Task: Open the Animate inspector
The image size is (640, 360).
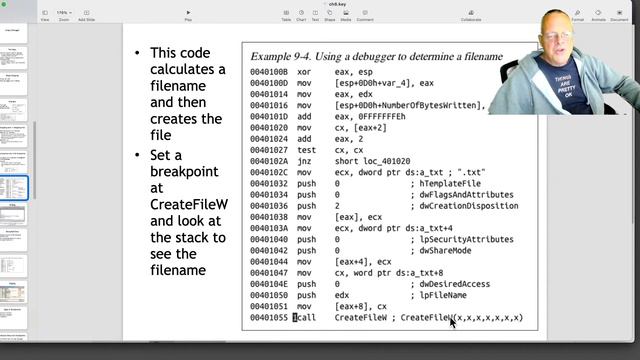Action: (598, 16)
